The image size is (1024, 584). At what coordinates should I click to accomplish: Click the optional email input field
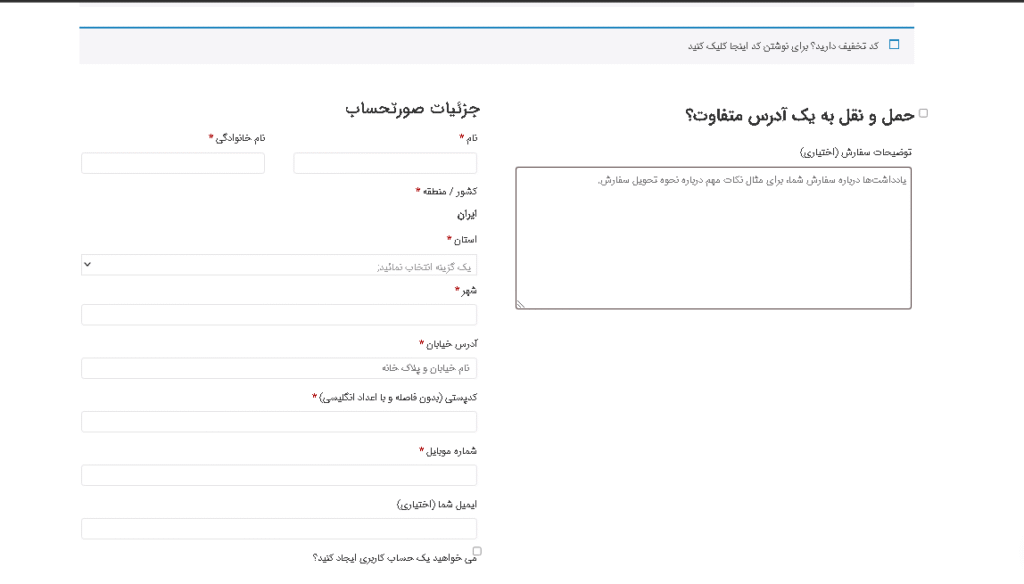(x=279, y=528)
